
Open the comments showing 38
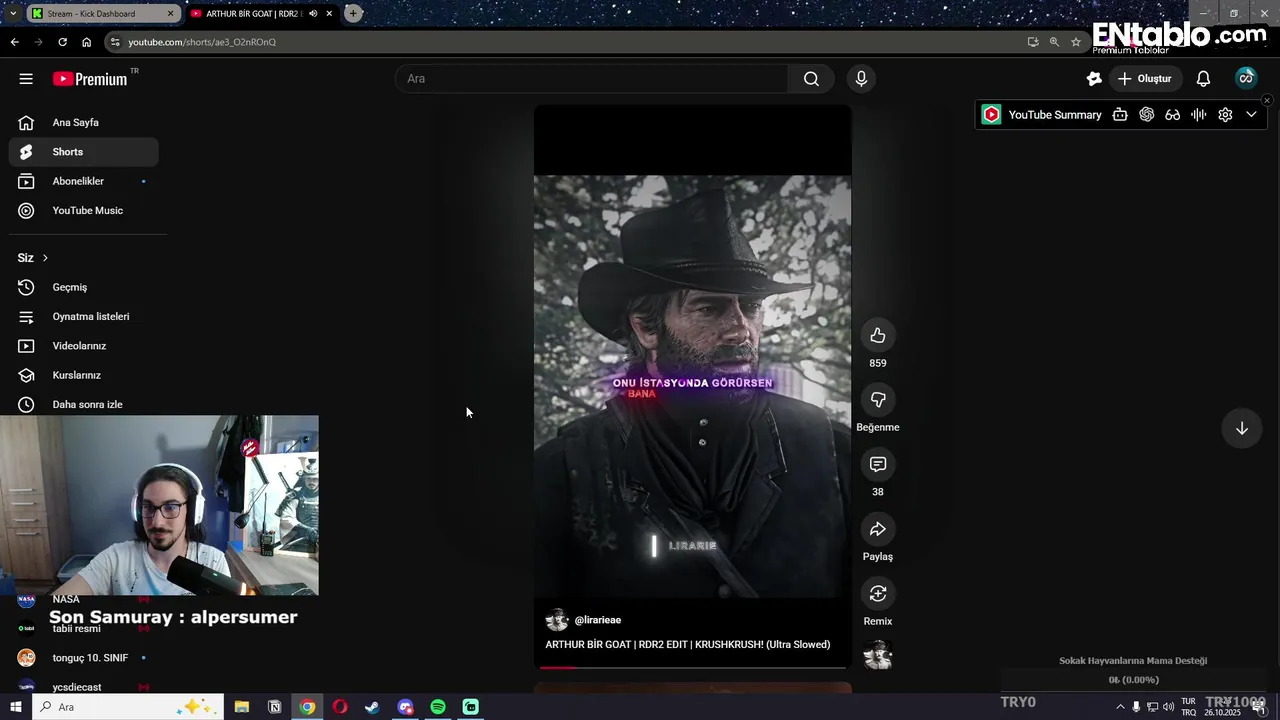point(878,464)
